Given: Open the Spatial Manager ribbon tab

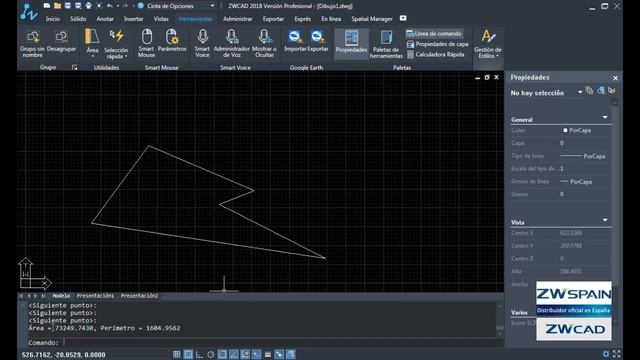Looking at the screenshot, I should [372, 19].
